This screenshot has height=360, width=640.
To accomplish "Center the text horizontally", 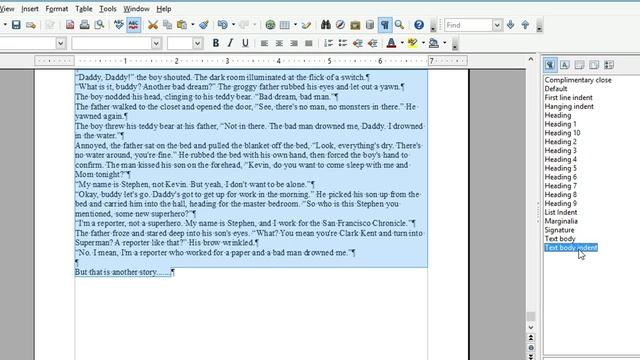I will tap(279, 43).
